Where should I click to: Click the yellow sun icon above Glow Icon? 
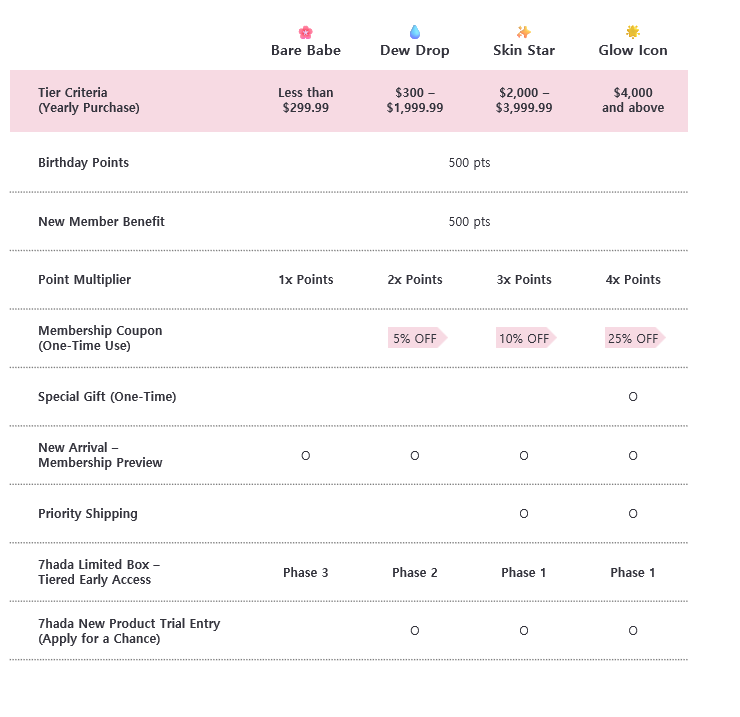pyautogui.click(x=633, y=32)
